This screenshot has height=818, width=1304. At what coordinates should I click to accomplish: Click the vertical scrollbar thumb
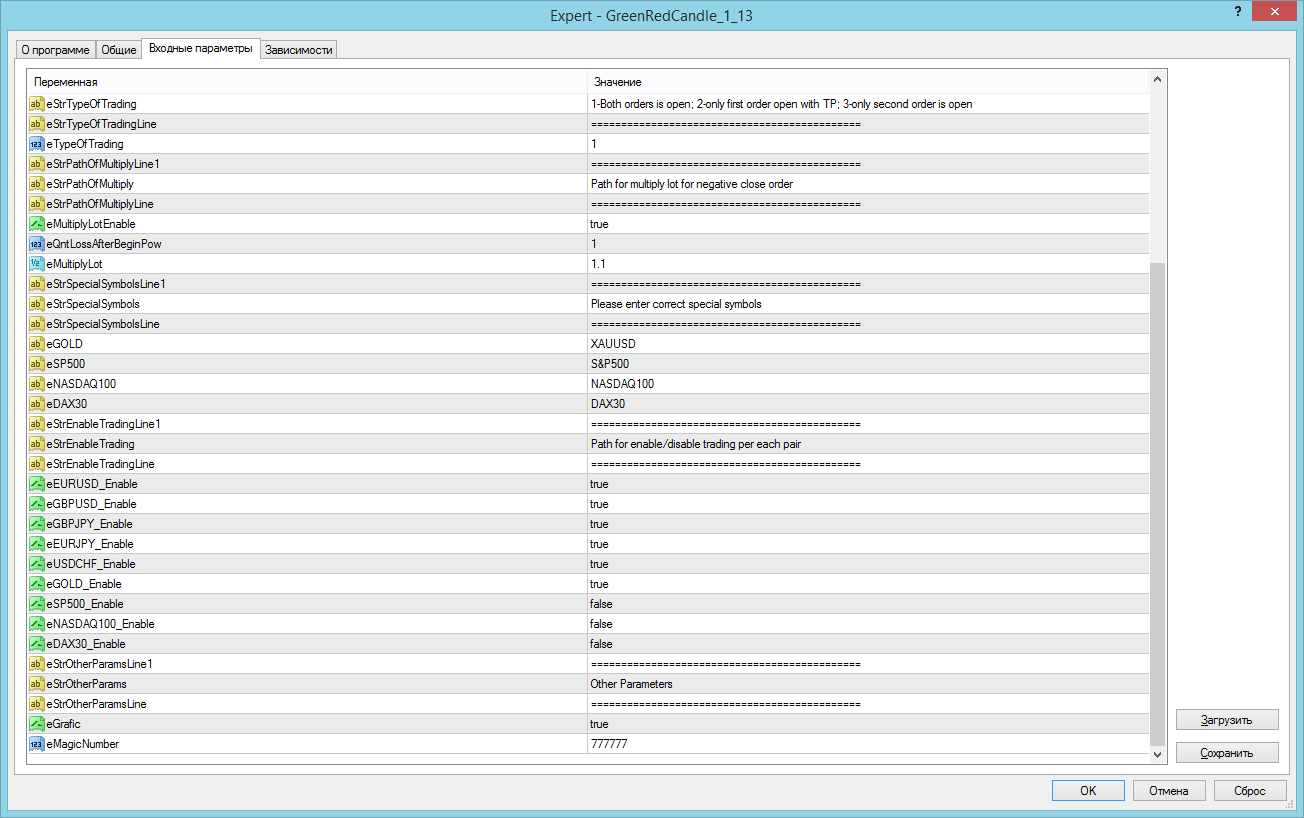[1158, 503]
